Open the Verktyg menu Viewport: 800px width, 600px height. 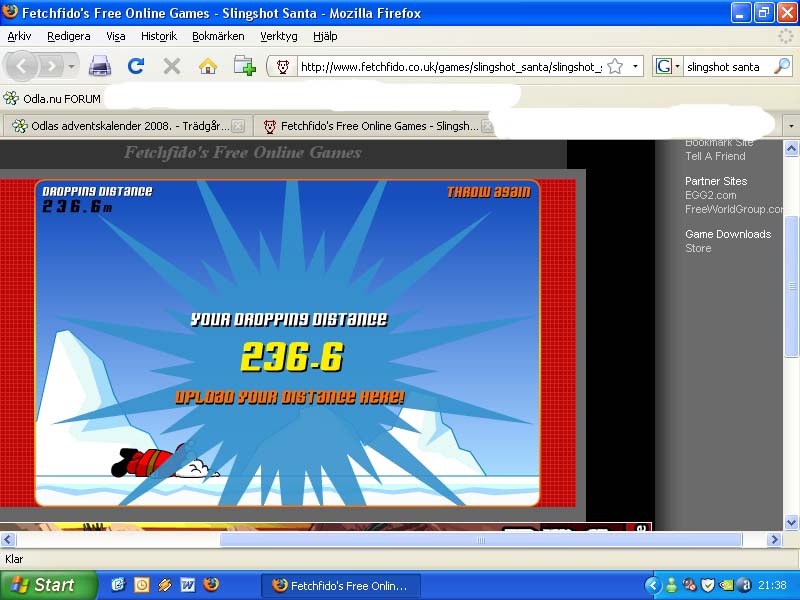279,36
